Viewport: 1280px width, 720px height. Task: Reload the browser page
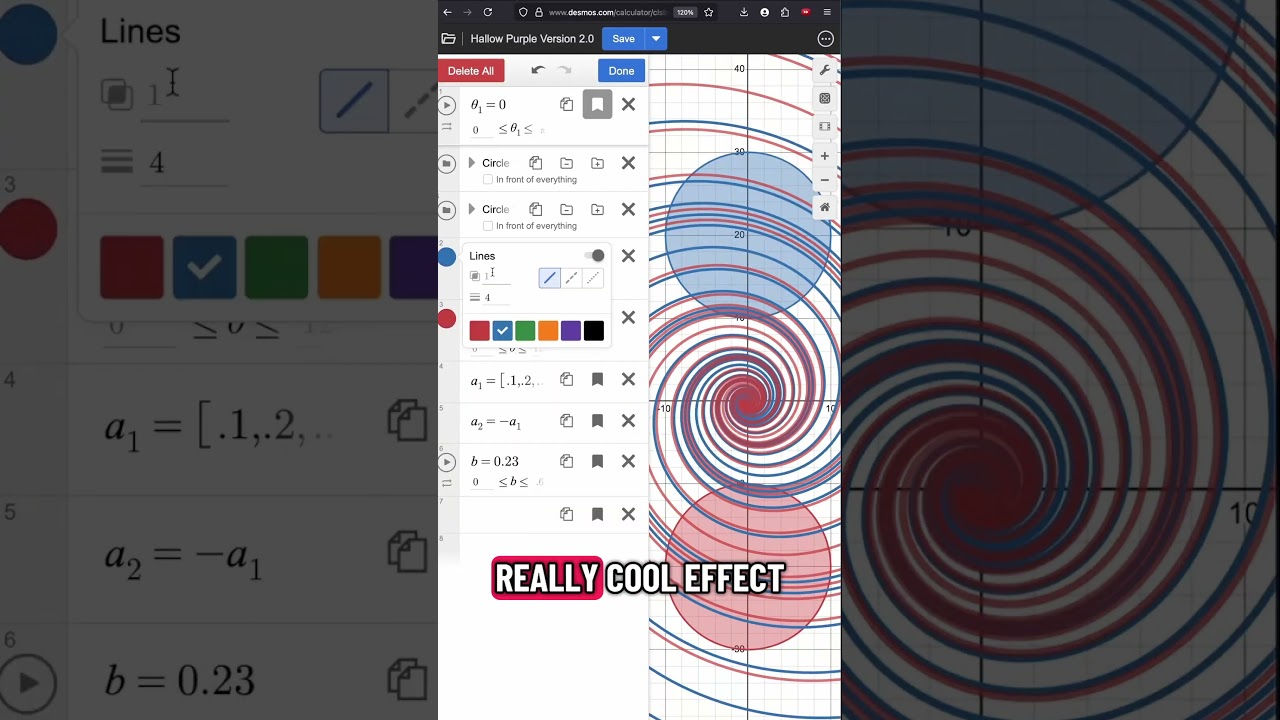(x=488, y=12)
